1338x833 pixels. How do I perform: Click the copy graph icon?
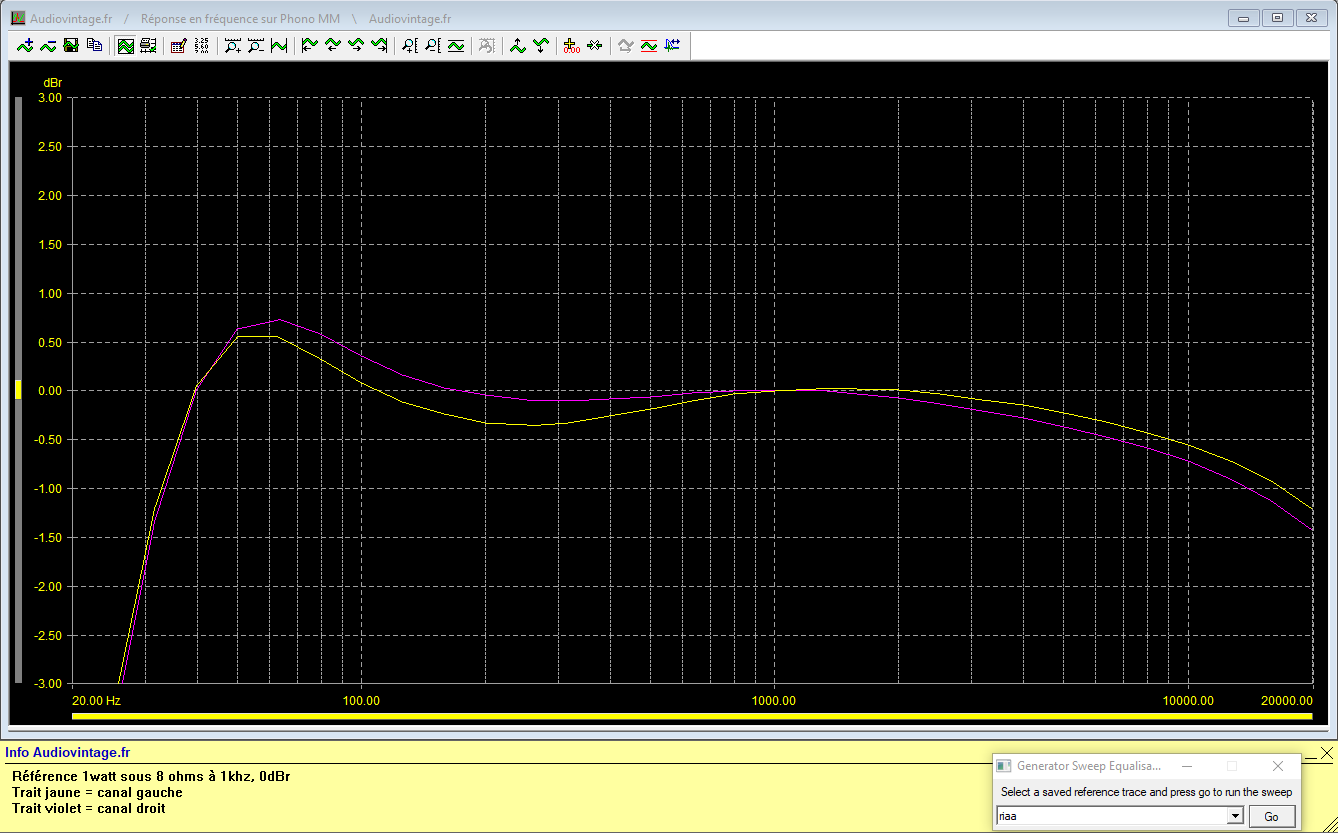94,45
